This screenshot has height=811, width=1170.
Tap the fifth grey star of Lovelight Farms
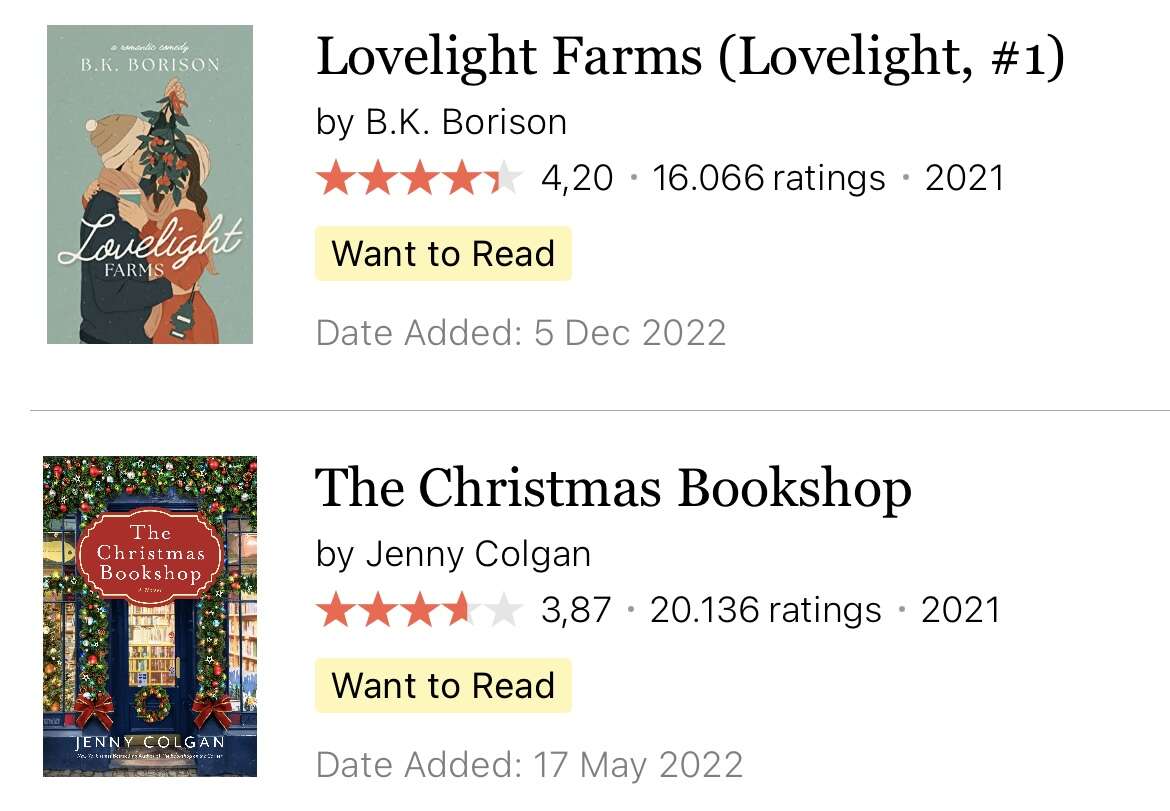click(x=505, y=178)
